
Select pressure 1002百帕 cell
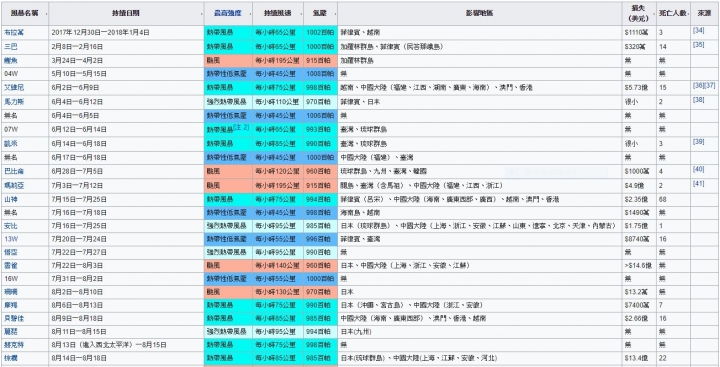(x=320, y=33)
